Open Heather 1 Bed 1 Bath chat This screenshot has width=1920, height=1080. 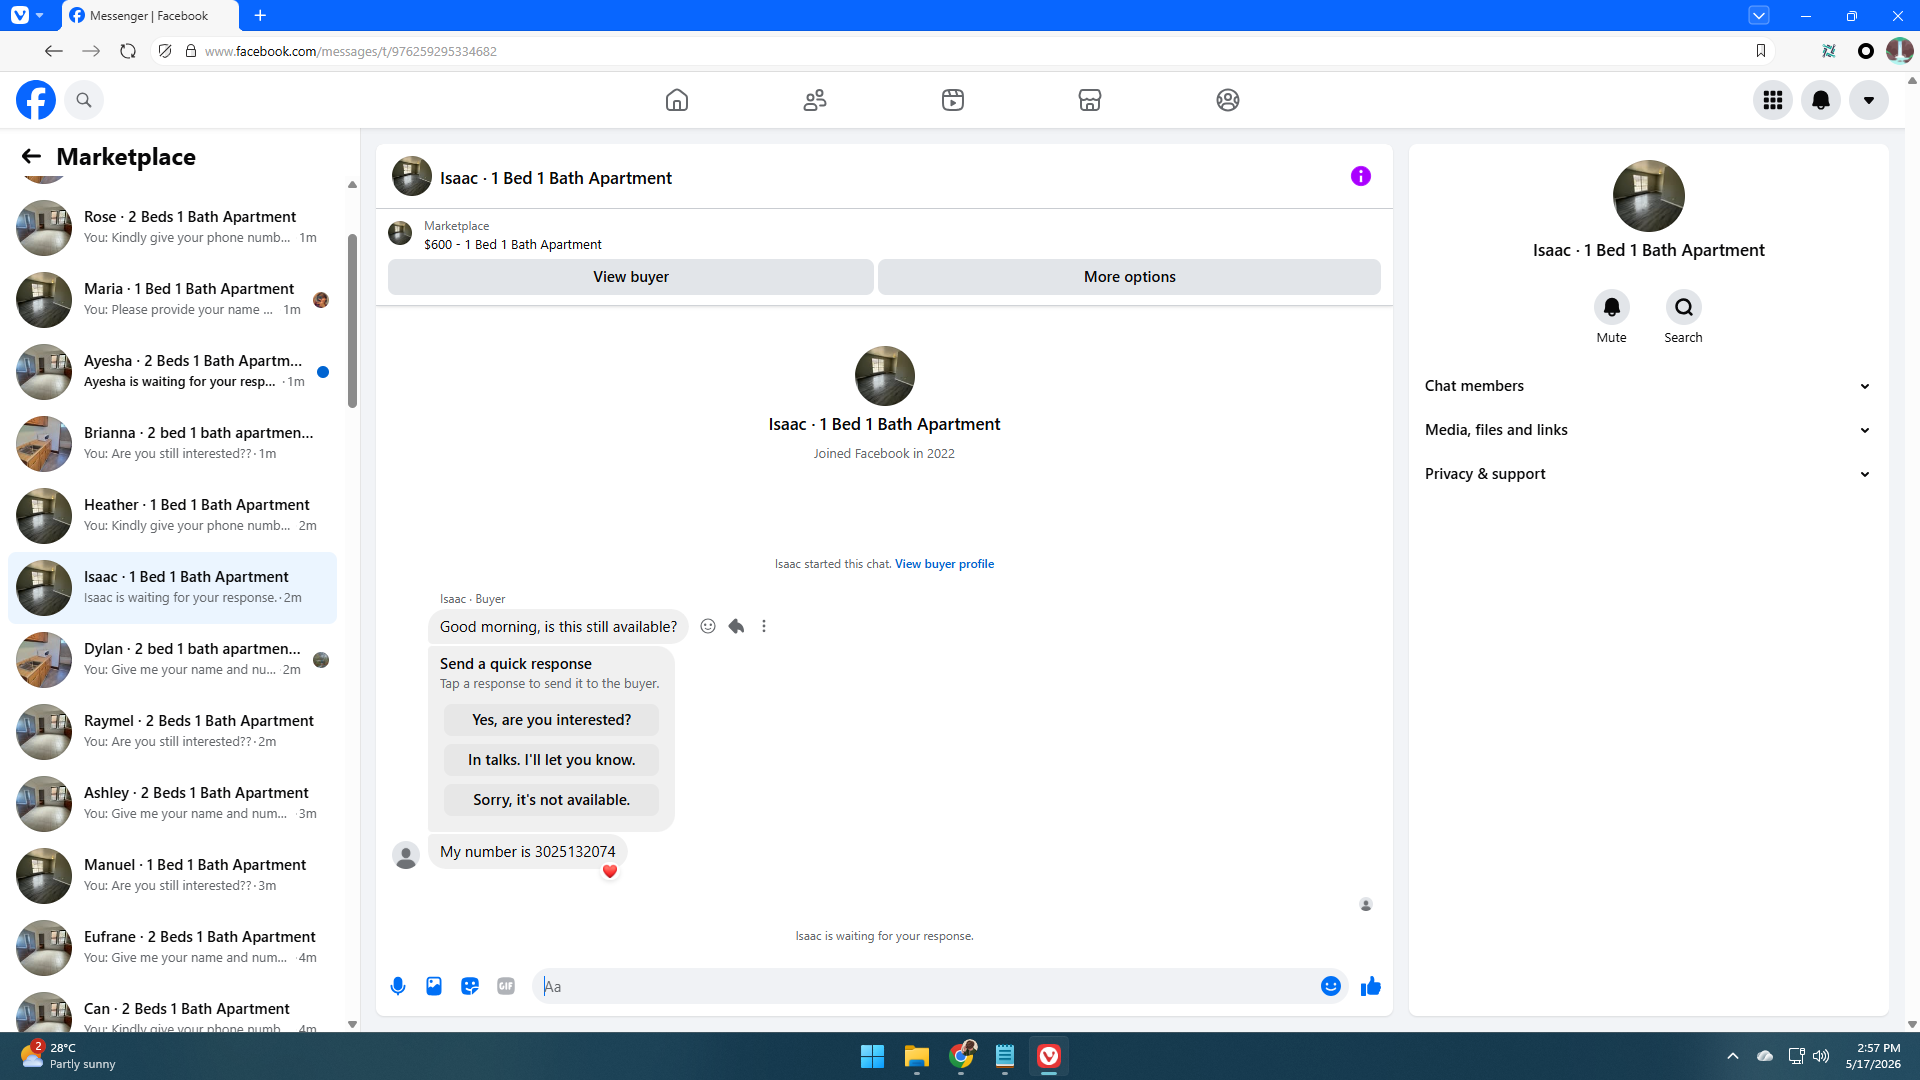[173, 516]
